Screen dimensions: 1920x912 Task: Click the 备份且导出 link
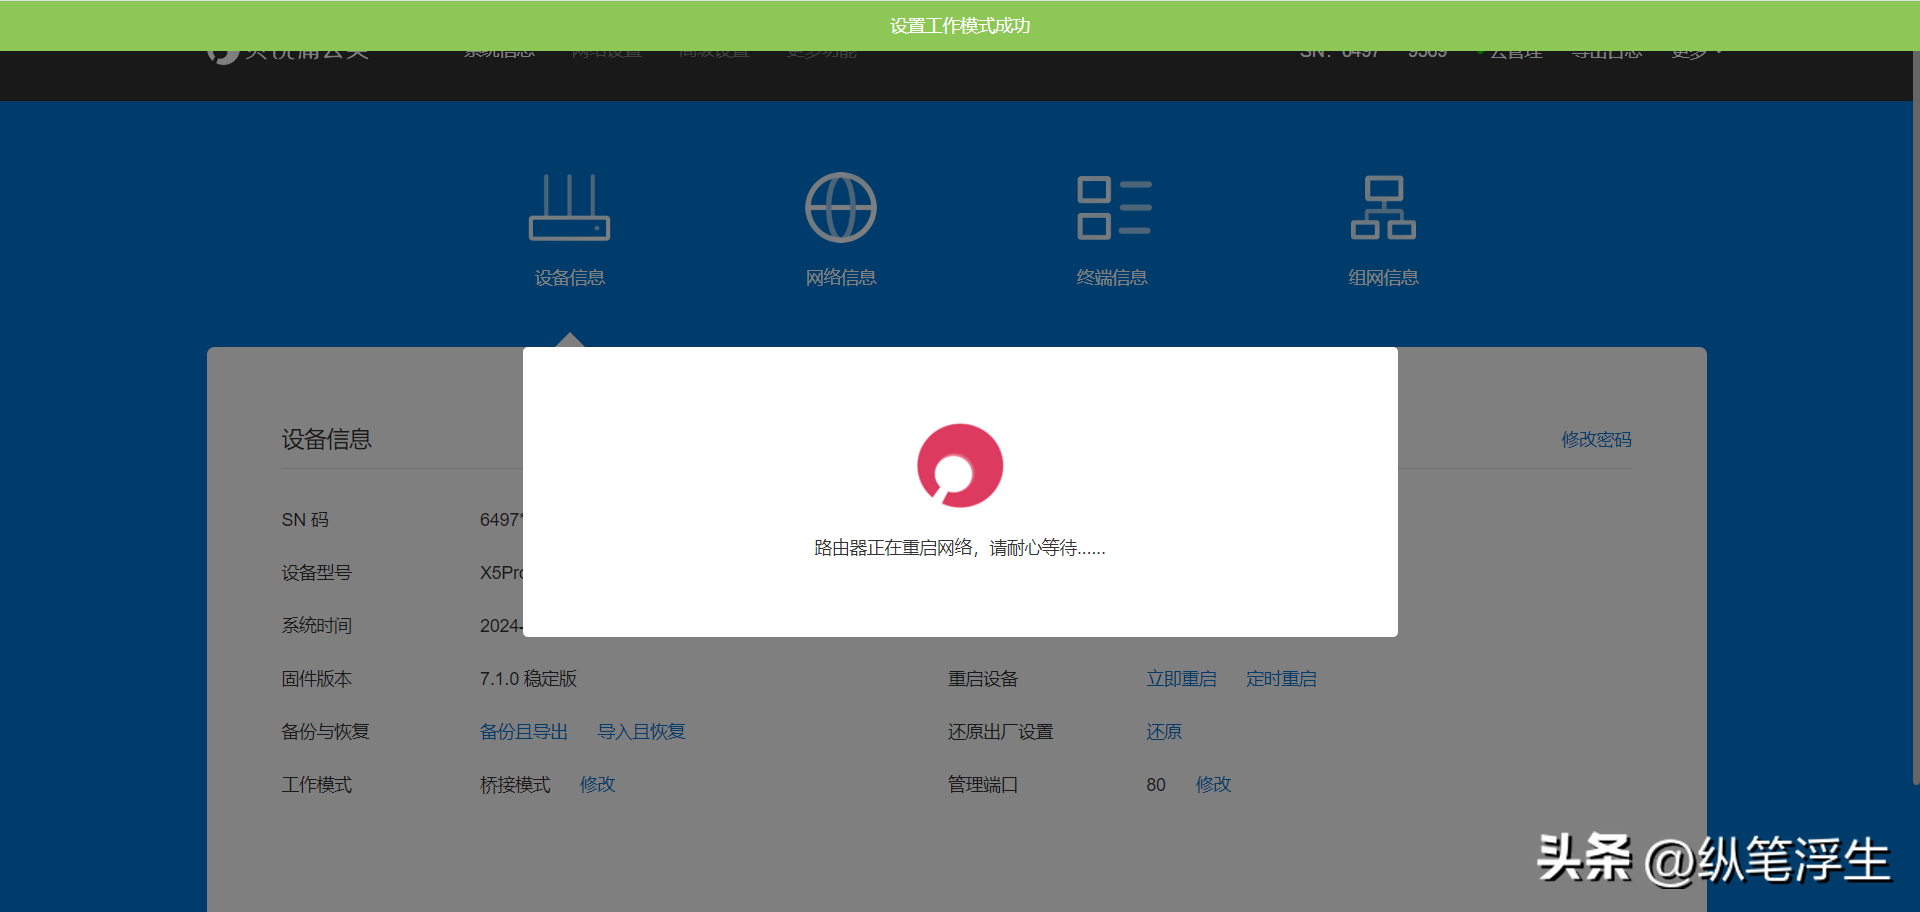523,732
